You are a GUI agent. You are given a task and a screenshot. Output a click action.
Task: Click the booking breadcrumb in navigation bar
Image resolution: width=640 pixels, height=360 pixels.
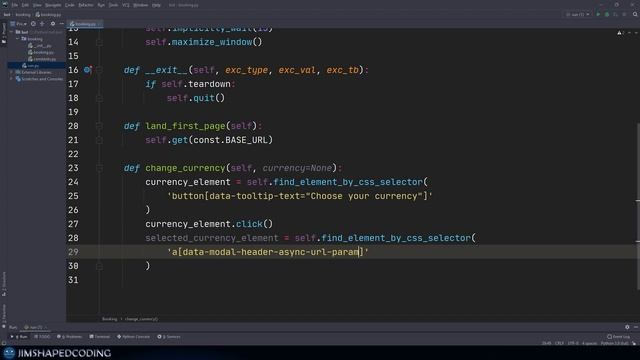pyautogui.click(x=23, y=15)
